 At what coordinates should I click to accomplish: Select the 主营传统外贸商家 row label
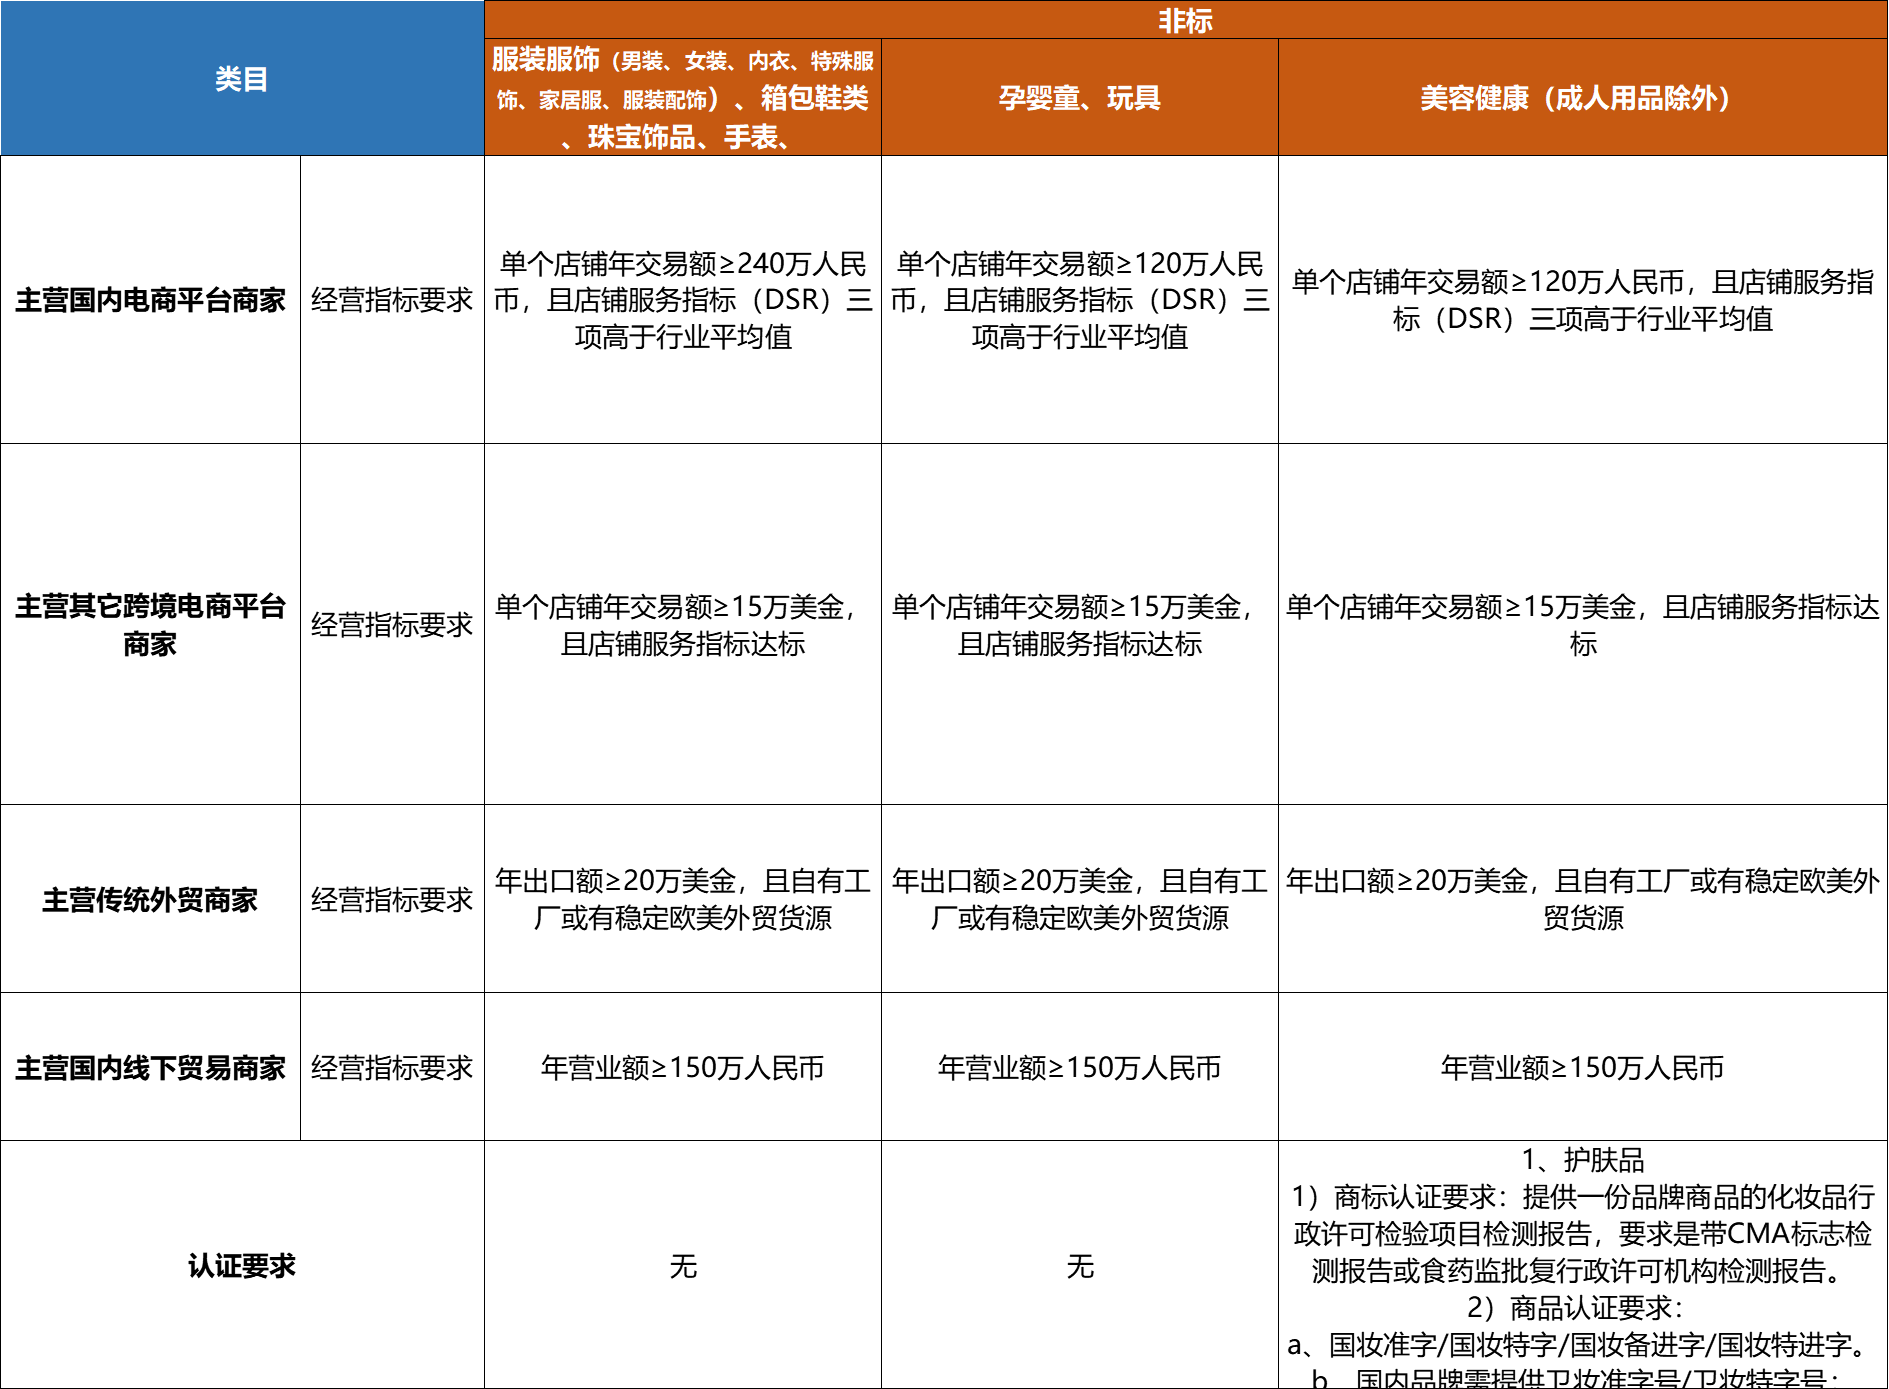click(x=150, y=899)
